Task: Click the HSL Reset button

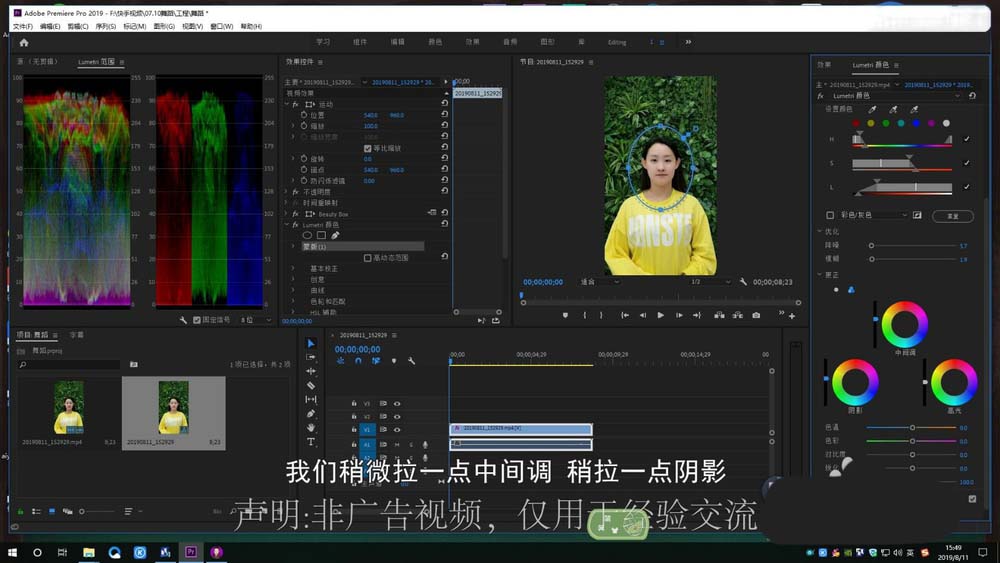Action: [953, 216]
